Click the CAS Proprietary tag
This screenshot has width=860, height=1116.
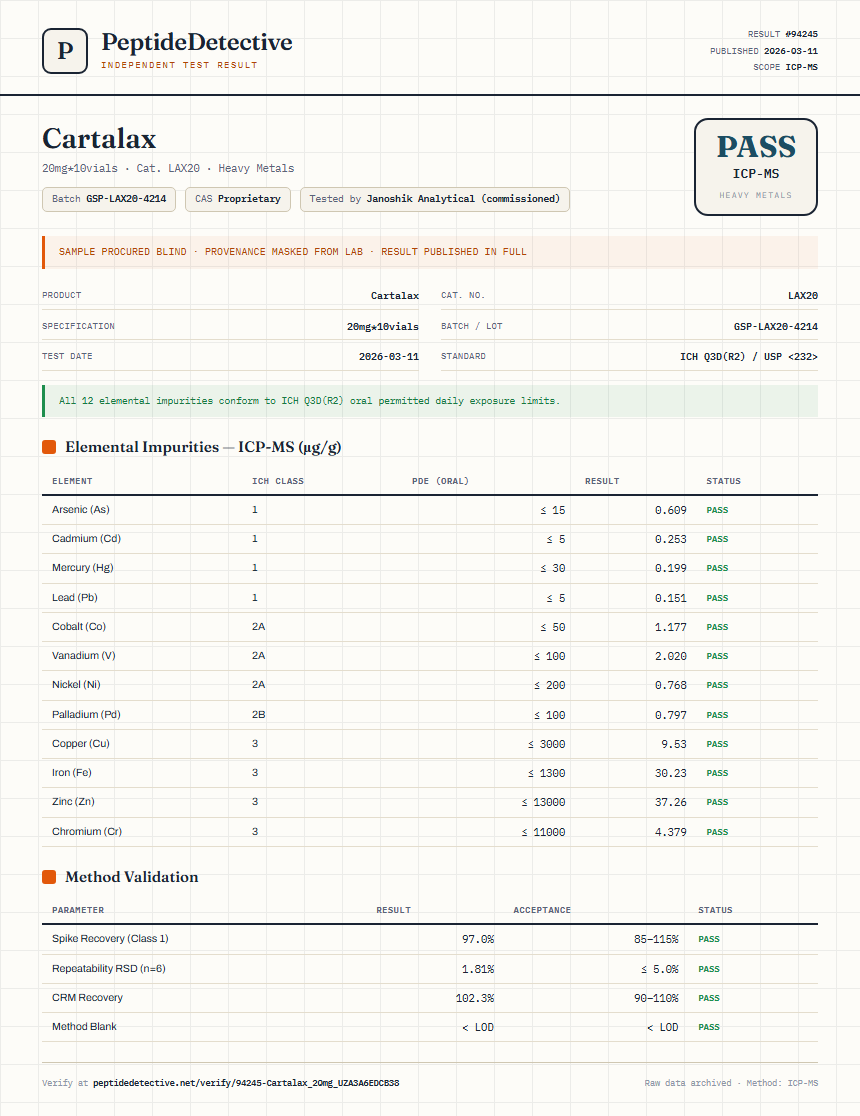click(238, 199)
